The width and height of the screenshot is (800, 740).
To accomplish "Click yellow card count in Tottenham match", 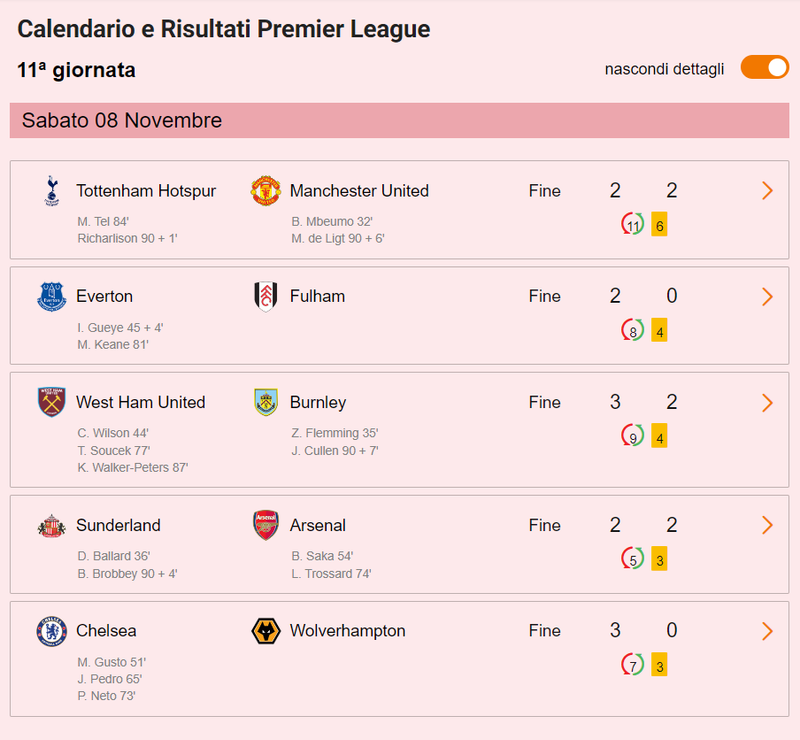I will (x=659, y=225).
